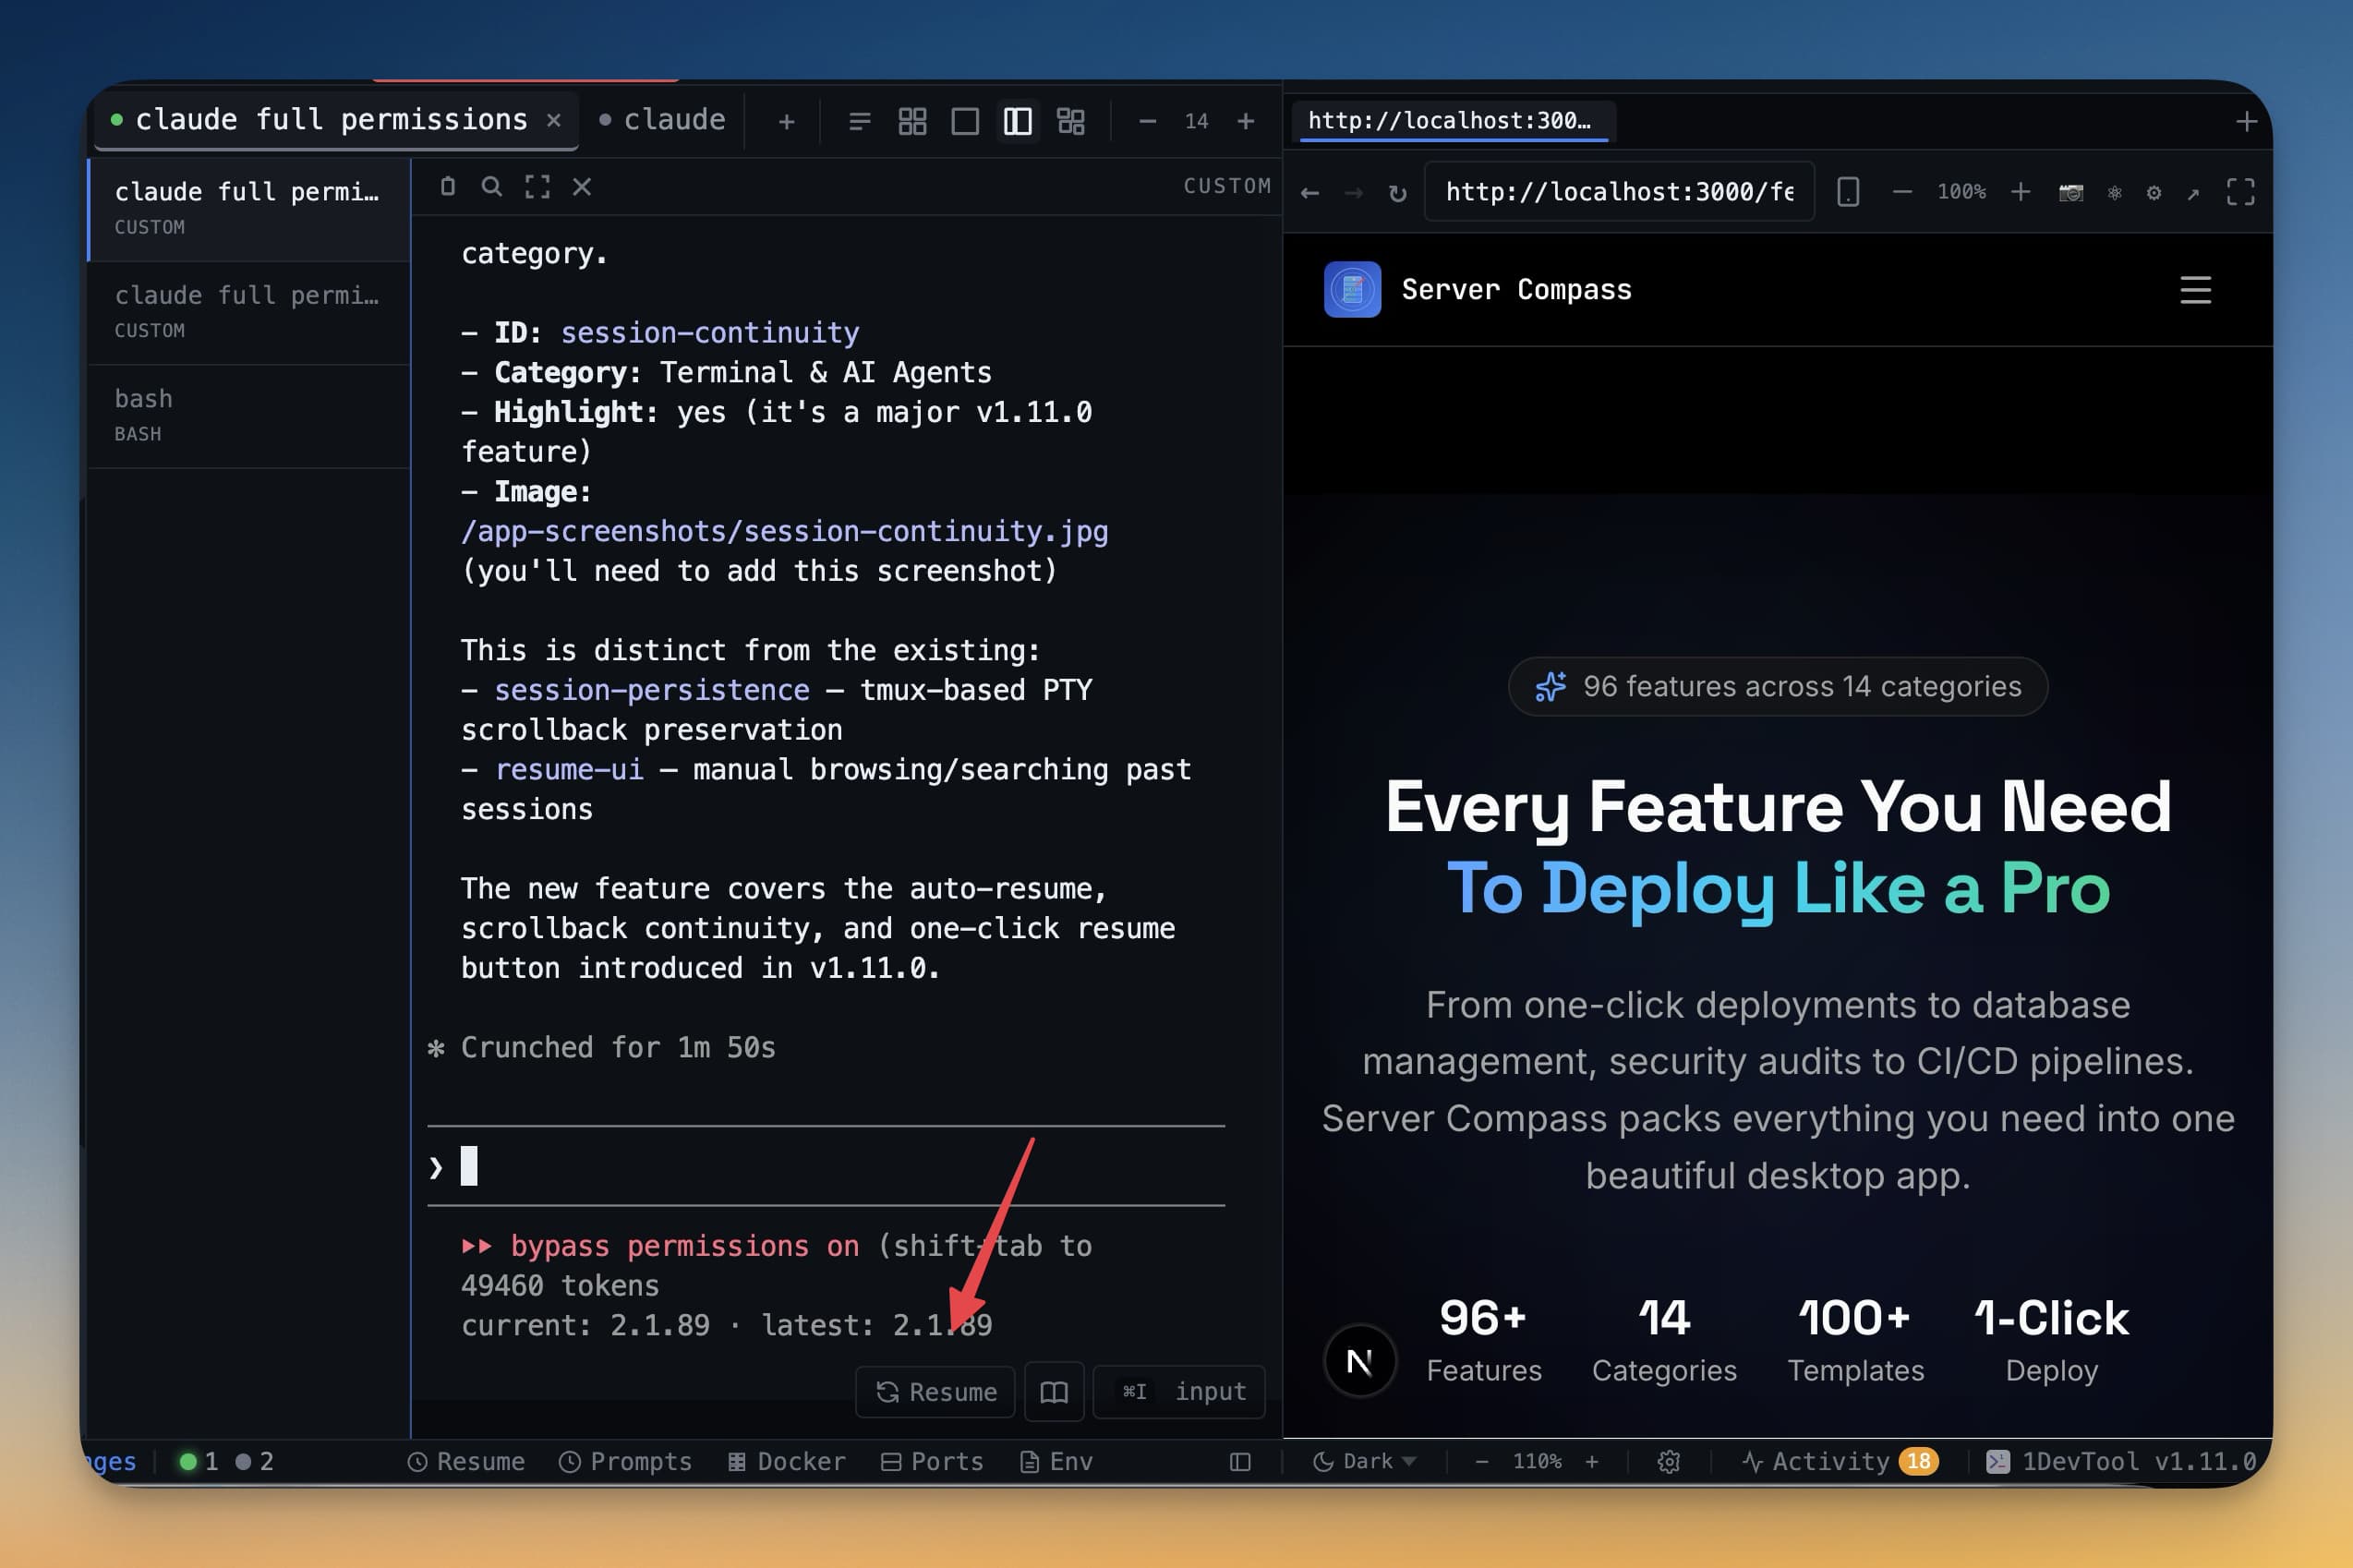Toggle the sidebar panel icon in status bar
This screenshot has height=1568, width=2353.
pyautogui.click(x=1239, y=1461)
